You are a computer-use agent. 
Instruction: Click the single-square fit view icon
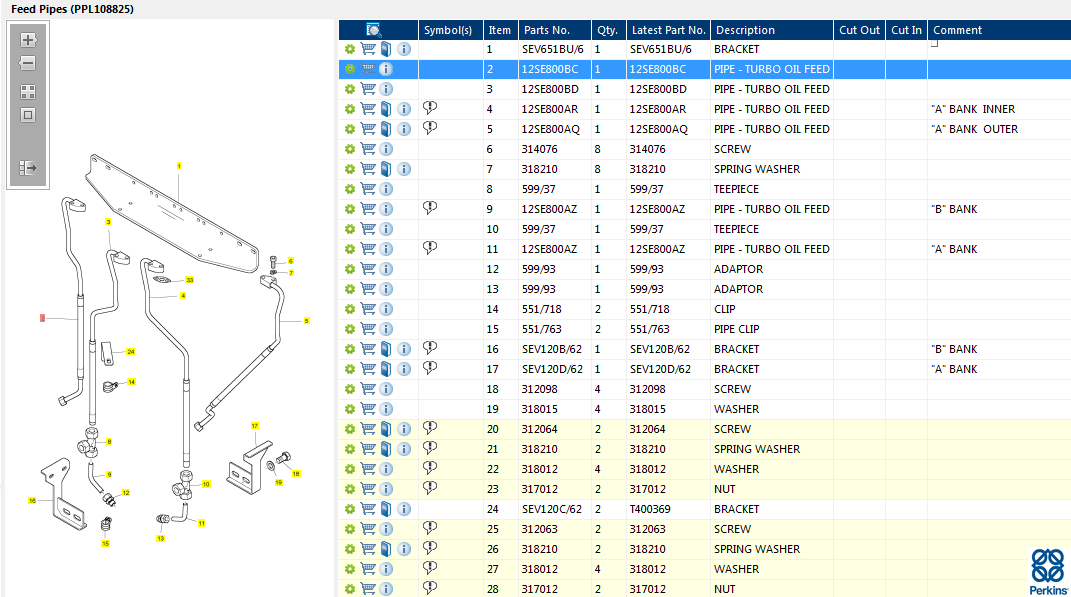[x=28, y=115]
